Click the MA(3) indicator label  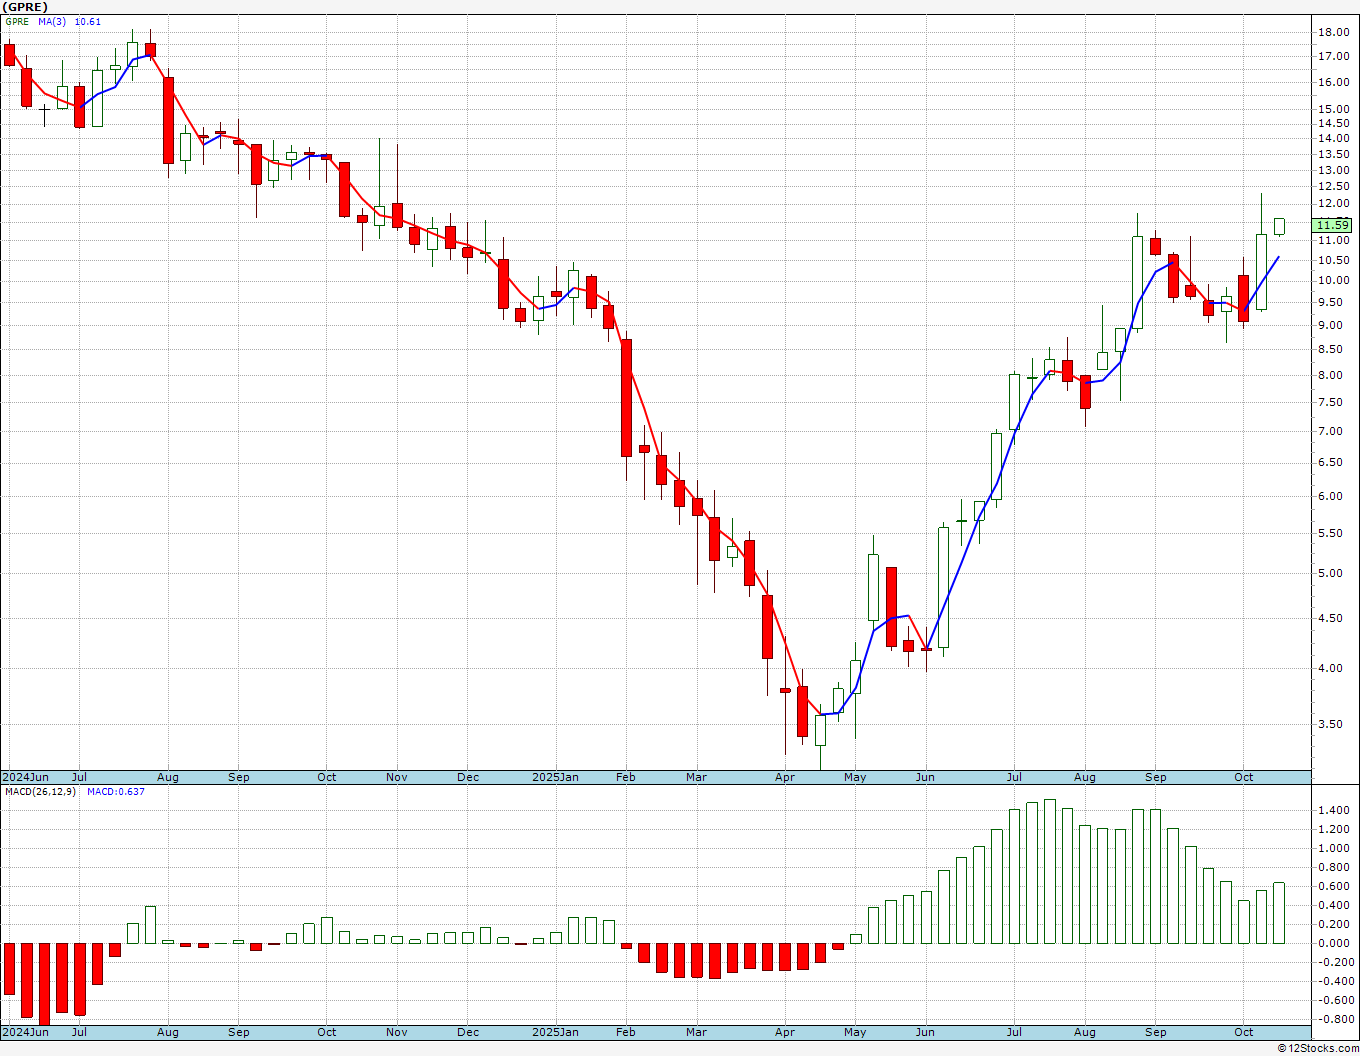(x=52, y=21)
